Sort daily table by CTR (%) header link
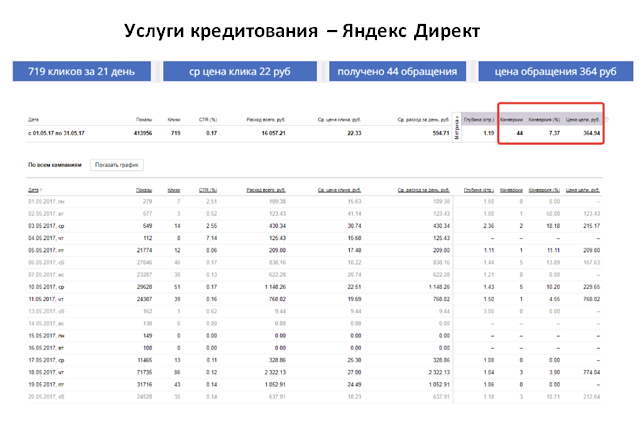 tap(208, 190)
